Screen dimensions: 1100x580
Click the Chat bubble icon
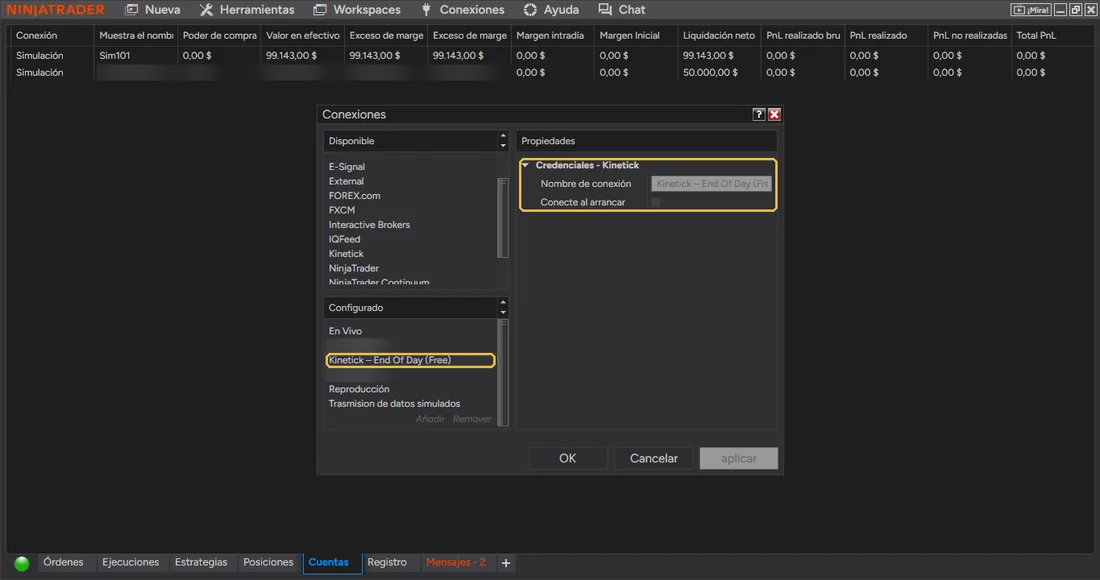[x=605, y=10]
